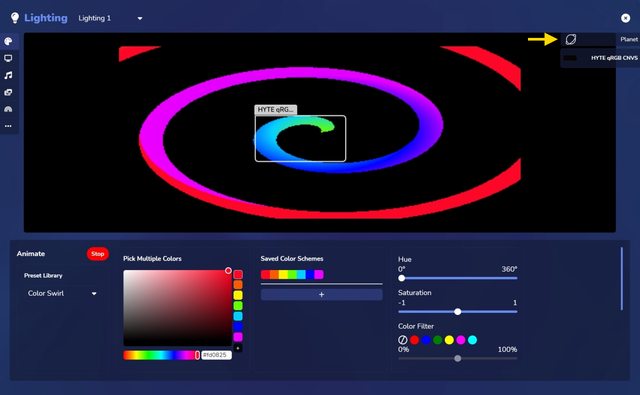Viewport: 640px width, 395px height.
Task: Click the small arrow below color swatches
Action: (238, 348)
